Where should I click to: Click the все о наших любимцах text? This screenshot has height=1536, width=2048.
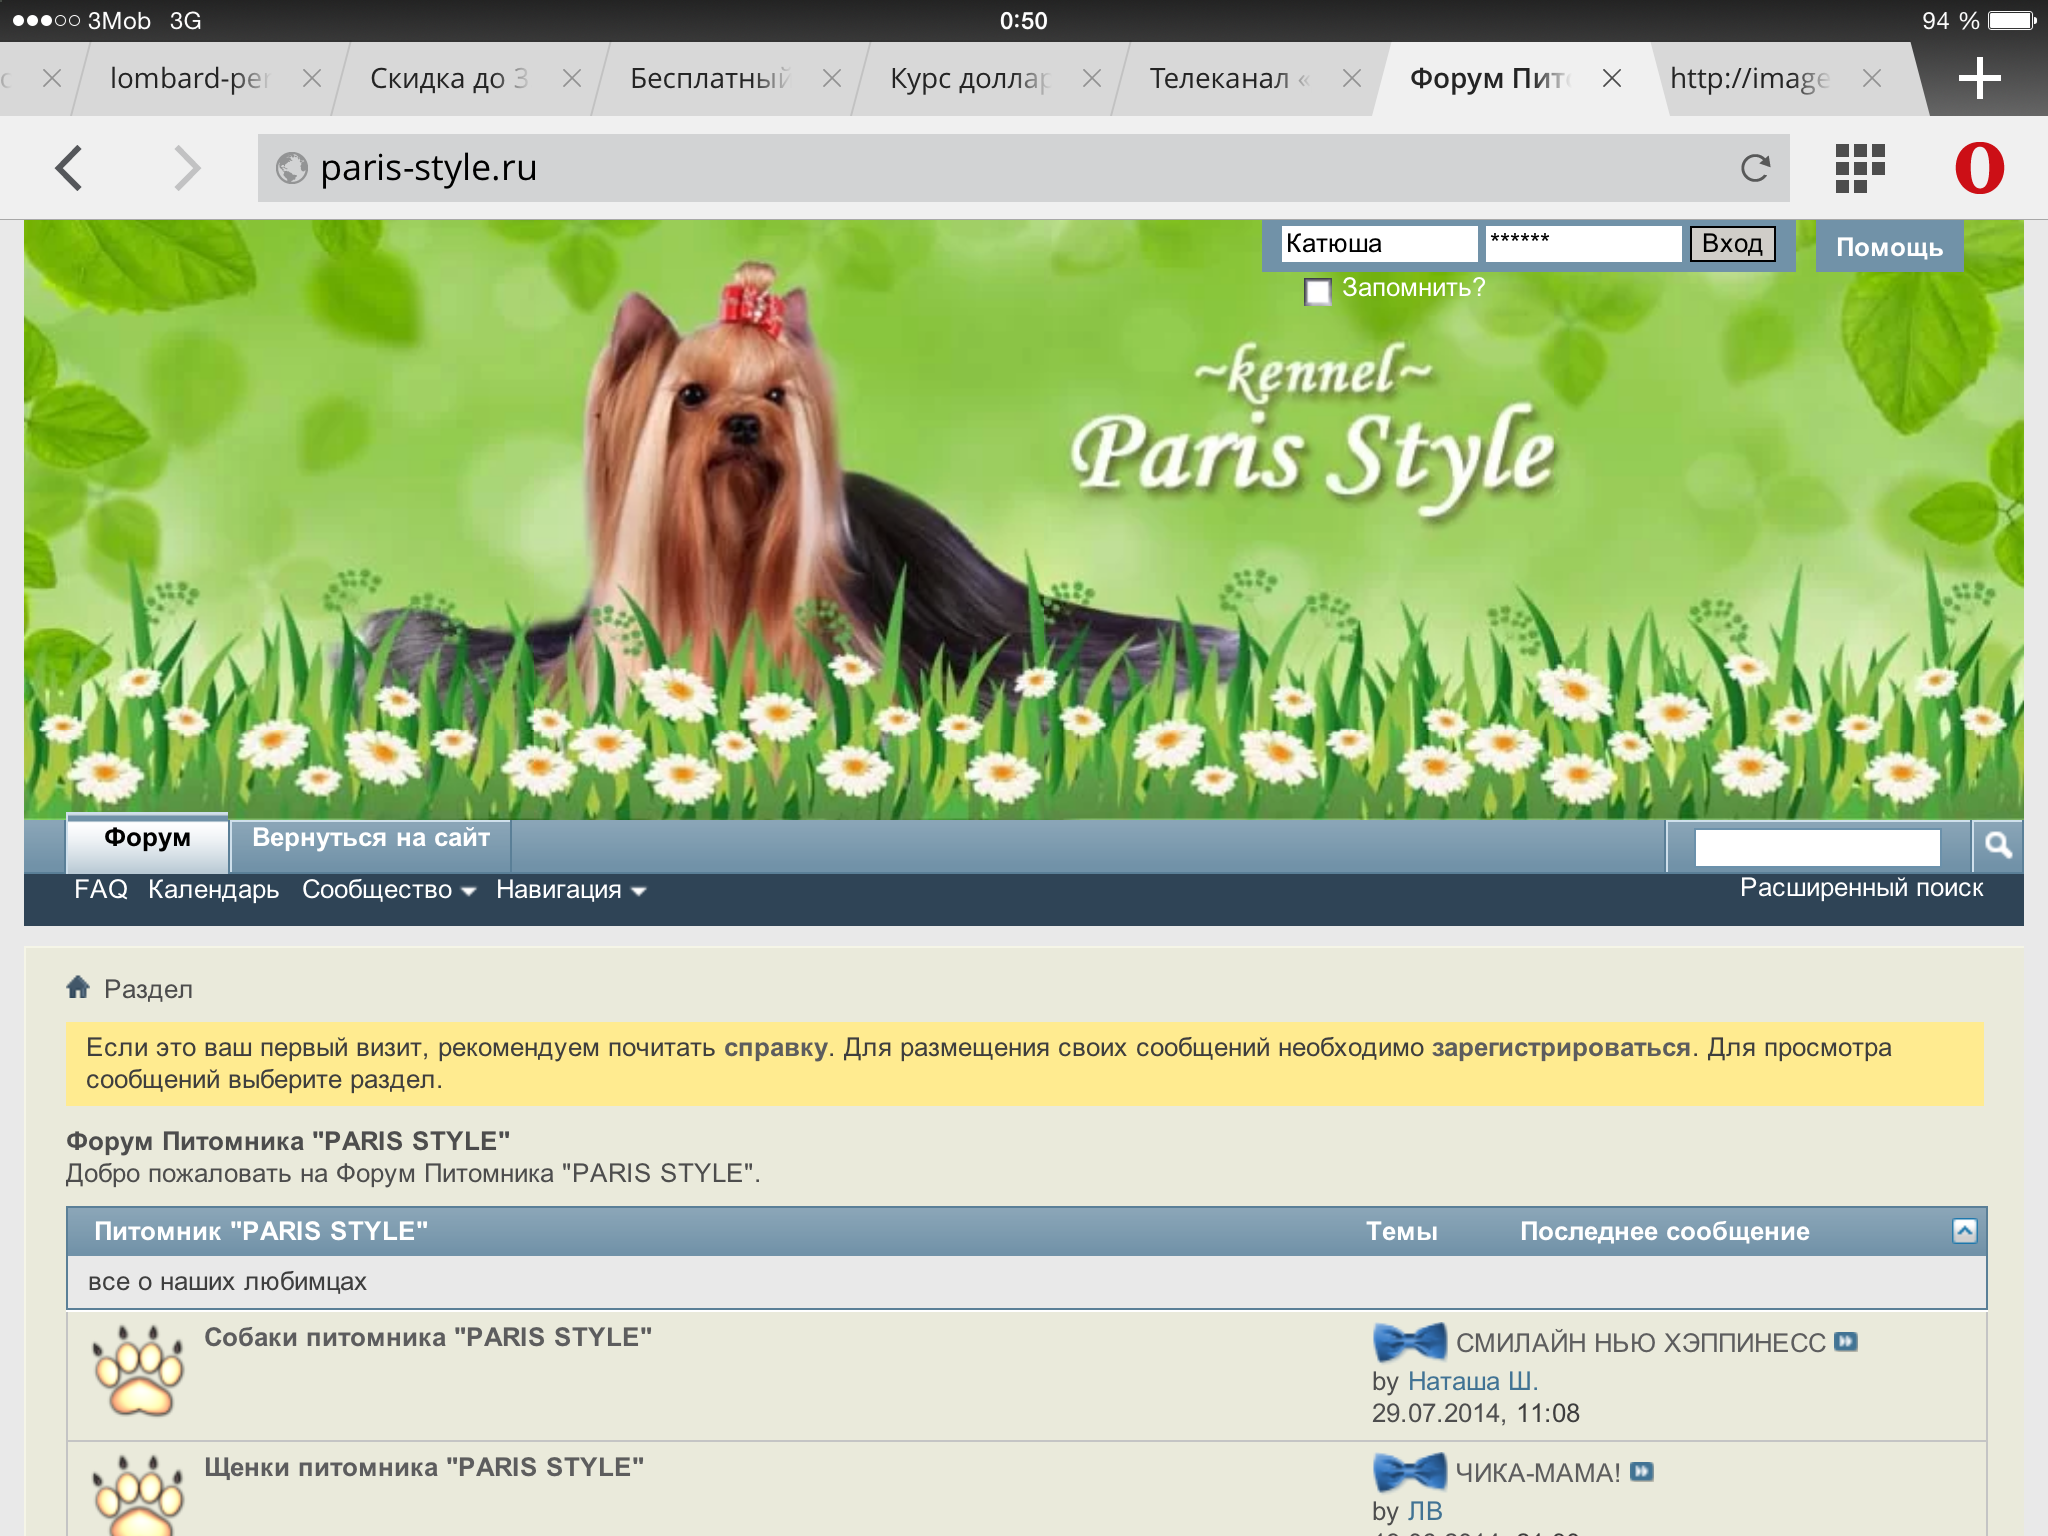[227, 1281]
